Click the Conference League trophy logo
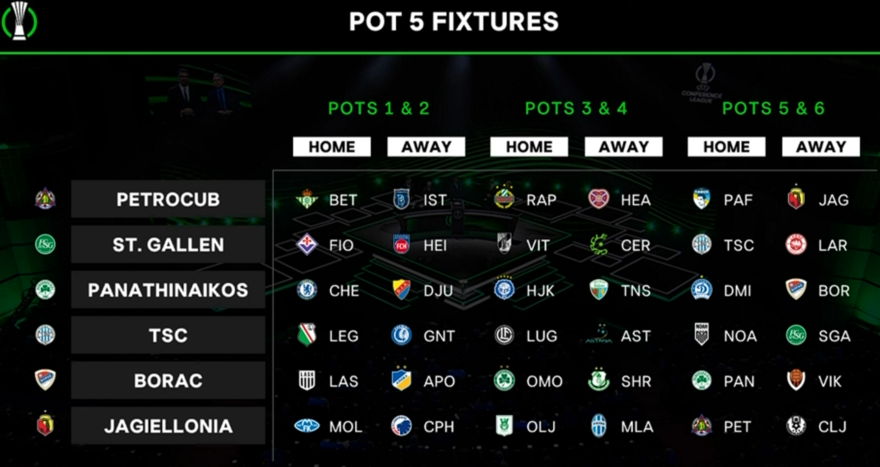The width and height of the screenshot is (880, 467). (19, 21)
